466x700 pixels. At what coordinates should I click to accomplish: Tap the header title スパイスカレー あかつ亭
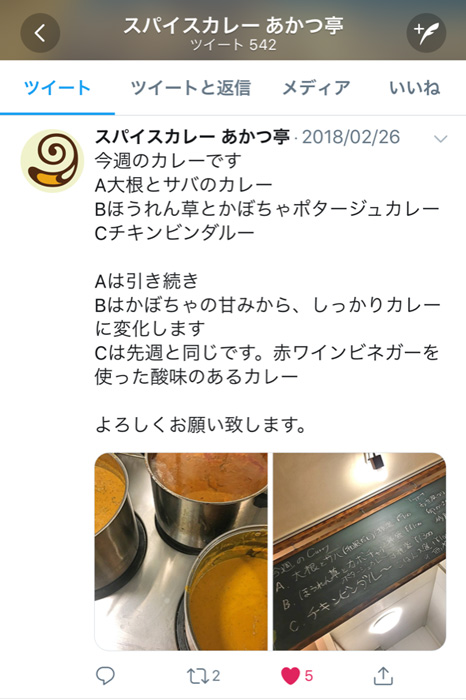(233, 25)
